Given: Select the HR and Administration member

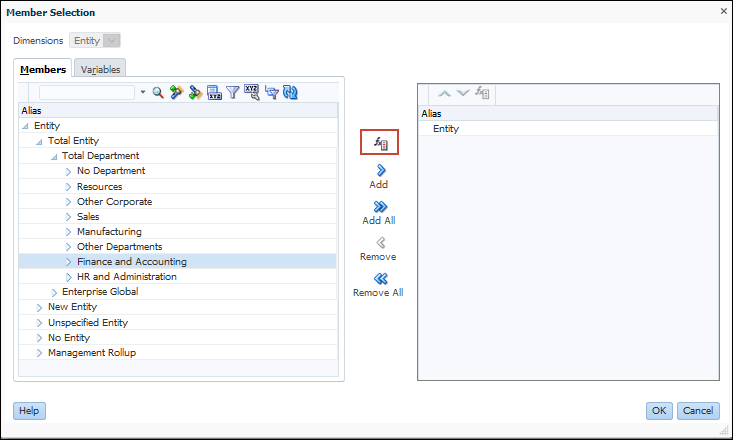Looking at the screenshot, I should (127, 276).
